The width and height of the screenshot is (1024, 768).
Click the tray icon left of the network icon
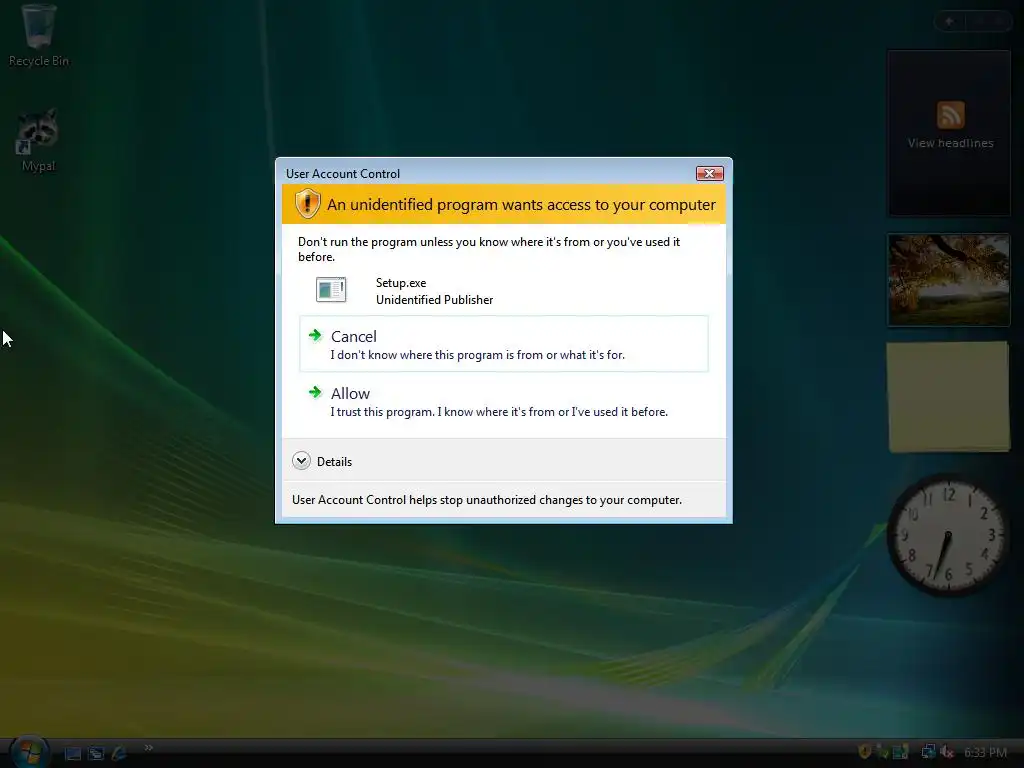[901, 752]
